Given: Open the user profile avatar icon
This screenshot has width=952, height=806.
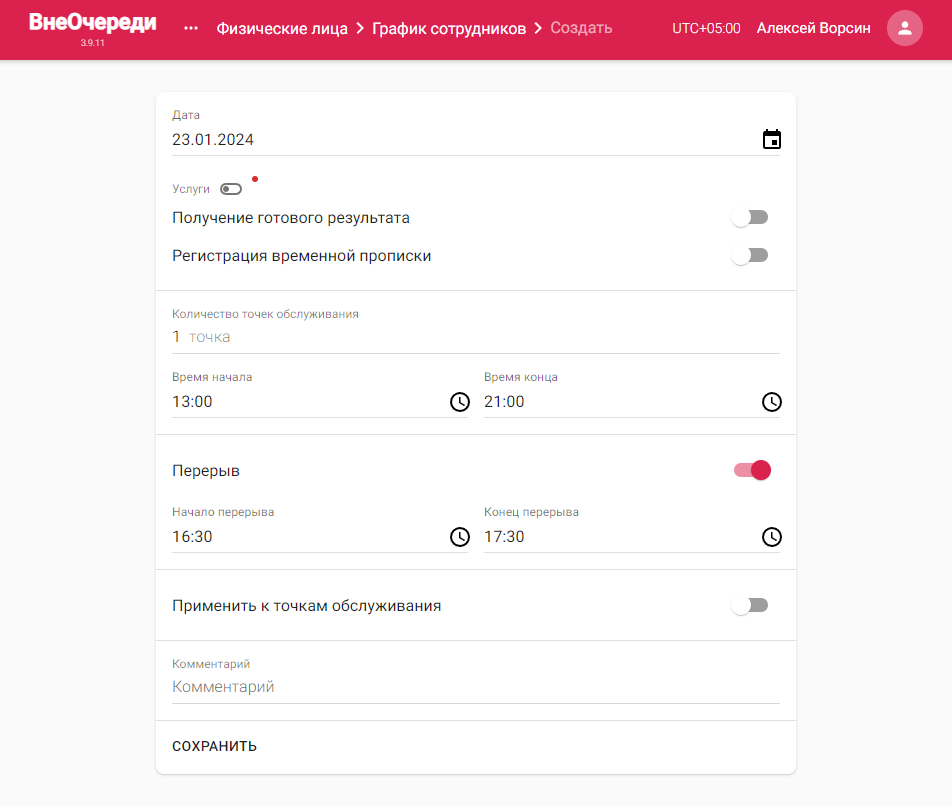Looking at the screenshot, I should pos(904,28).
